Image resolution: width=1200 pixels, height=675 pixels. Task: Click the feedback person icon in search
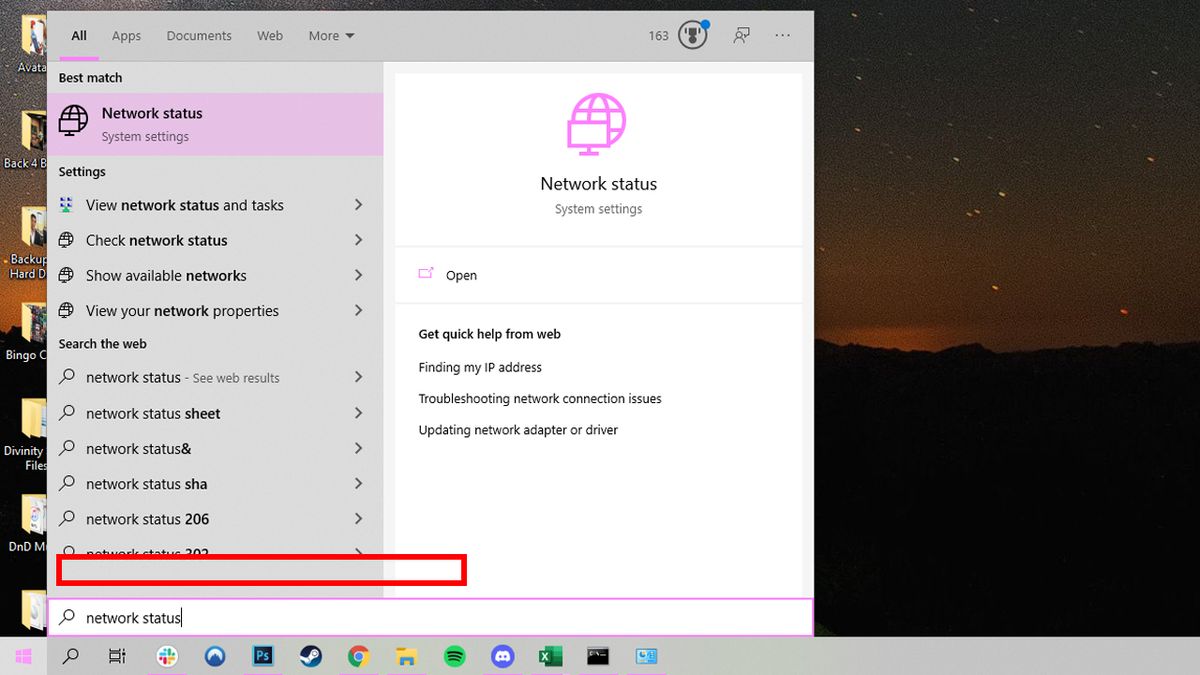coord(742,35)
